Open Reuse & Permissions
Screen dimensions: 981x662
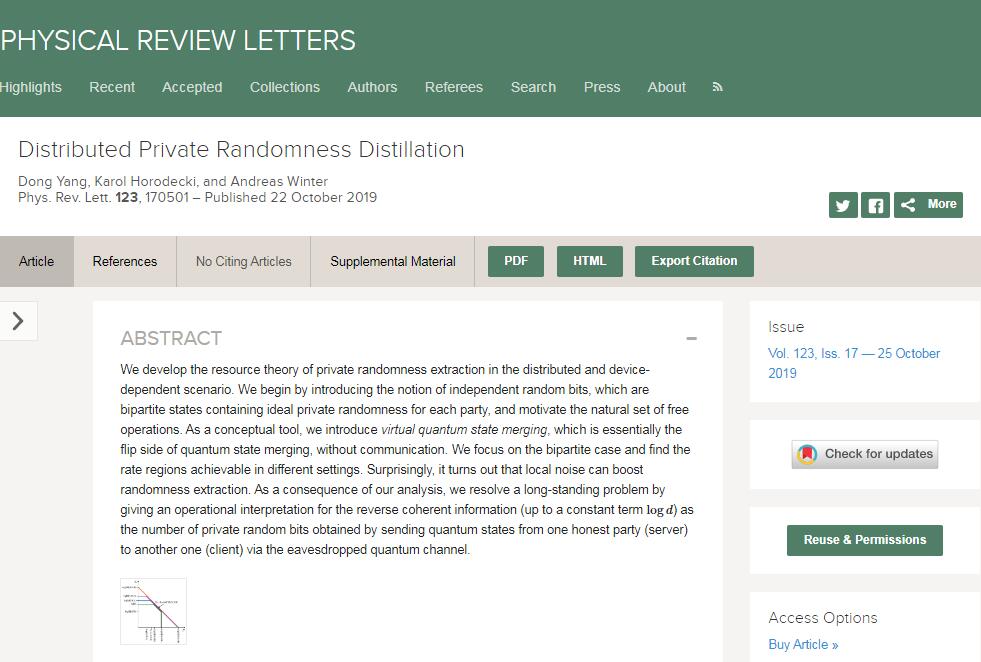tap(865, 540)
